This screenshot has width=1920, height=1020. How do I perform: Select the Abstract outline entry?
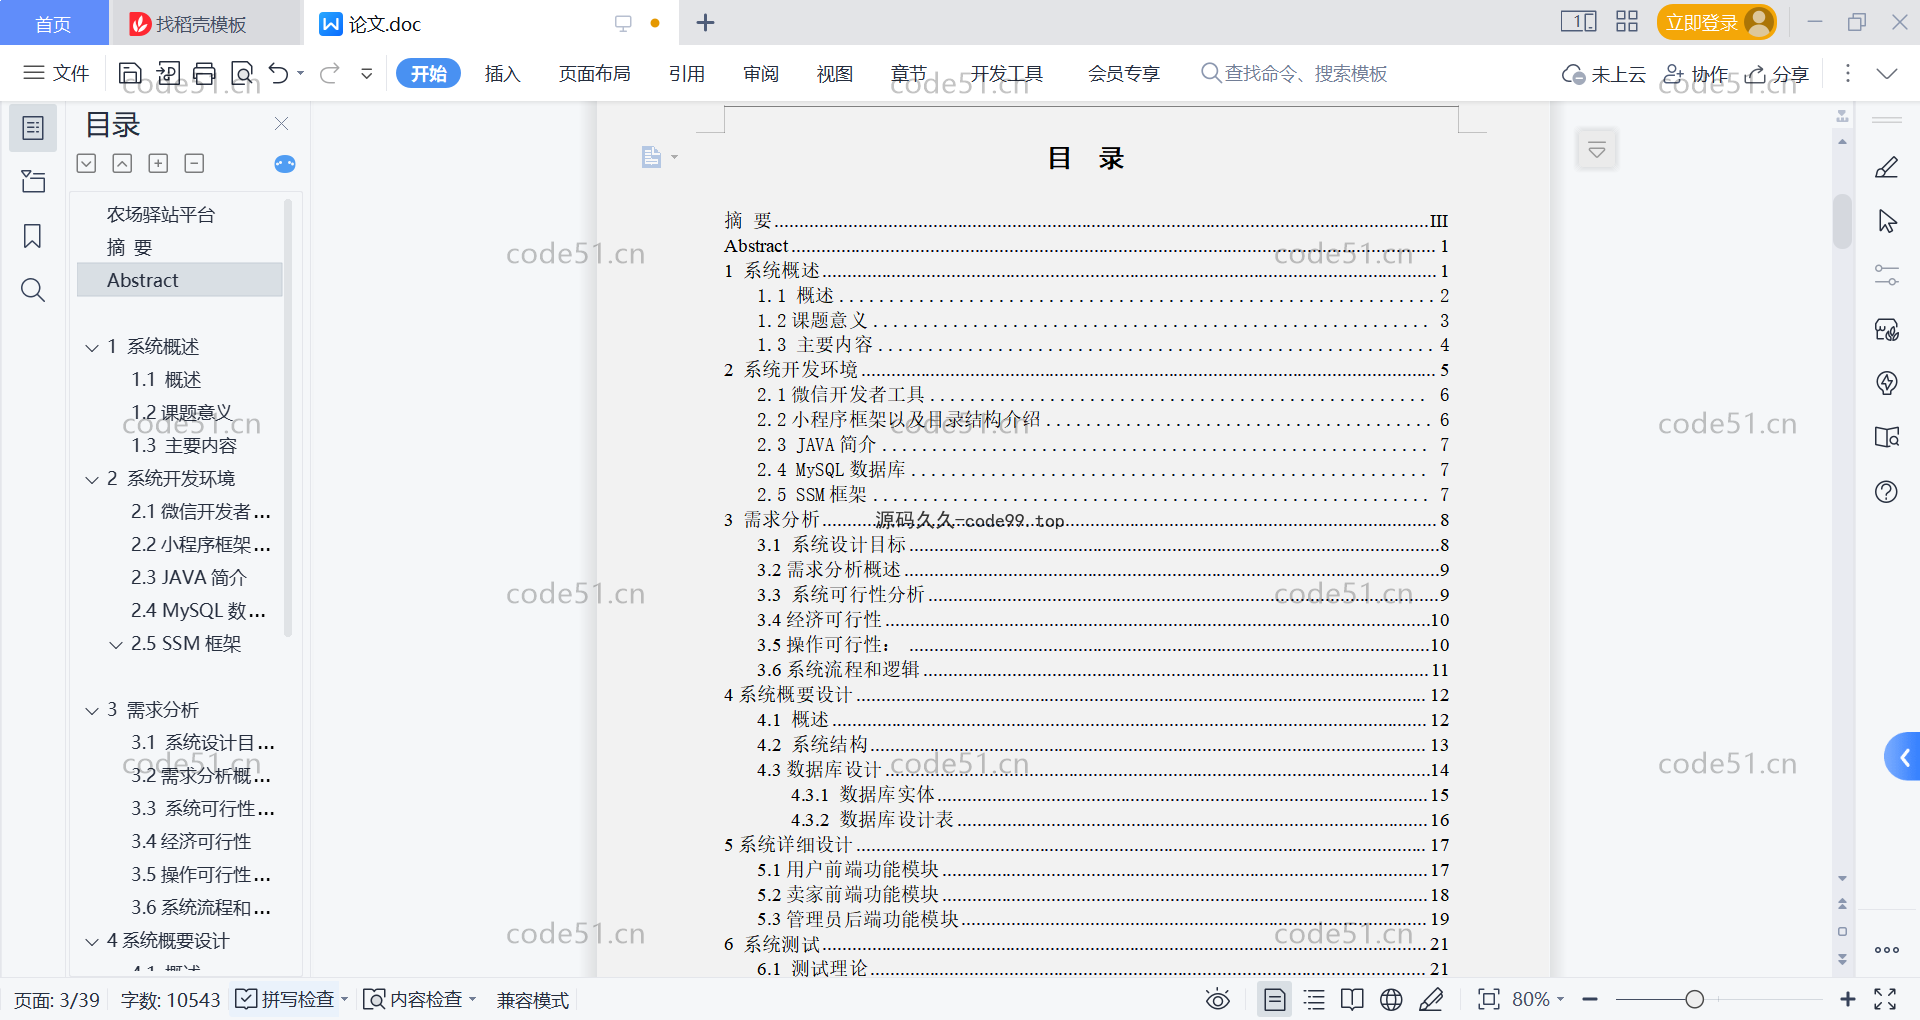[x=180, y=280]
